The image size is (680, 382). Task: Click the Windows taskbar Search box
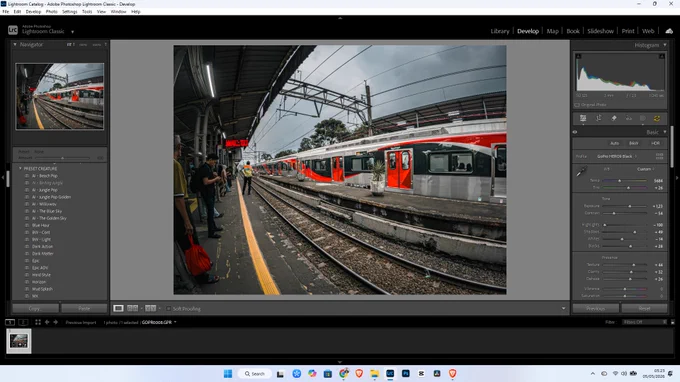[x=255, y=373]
